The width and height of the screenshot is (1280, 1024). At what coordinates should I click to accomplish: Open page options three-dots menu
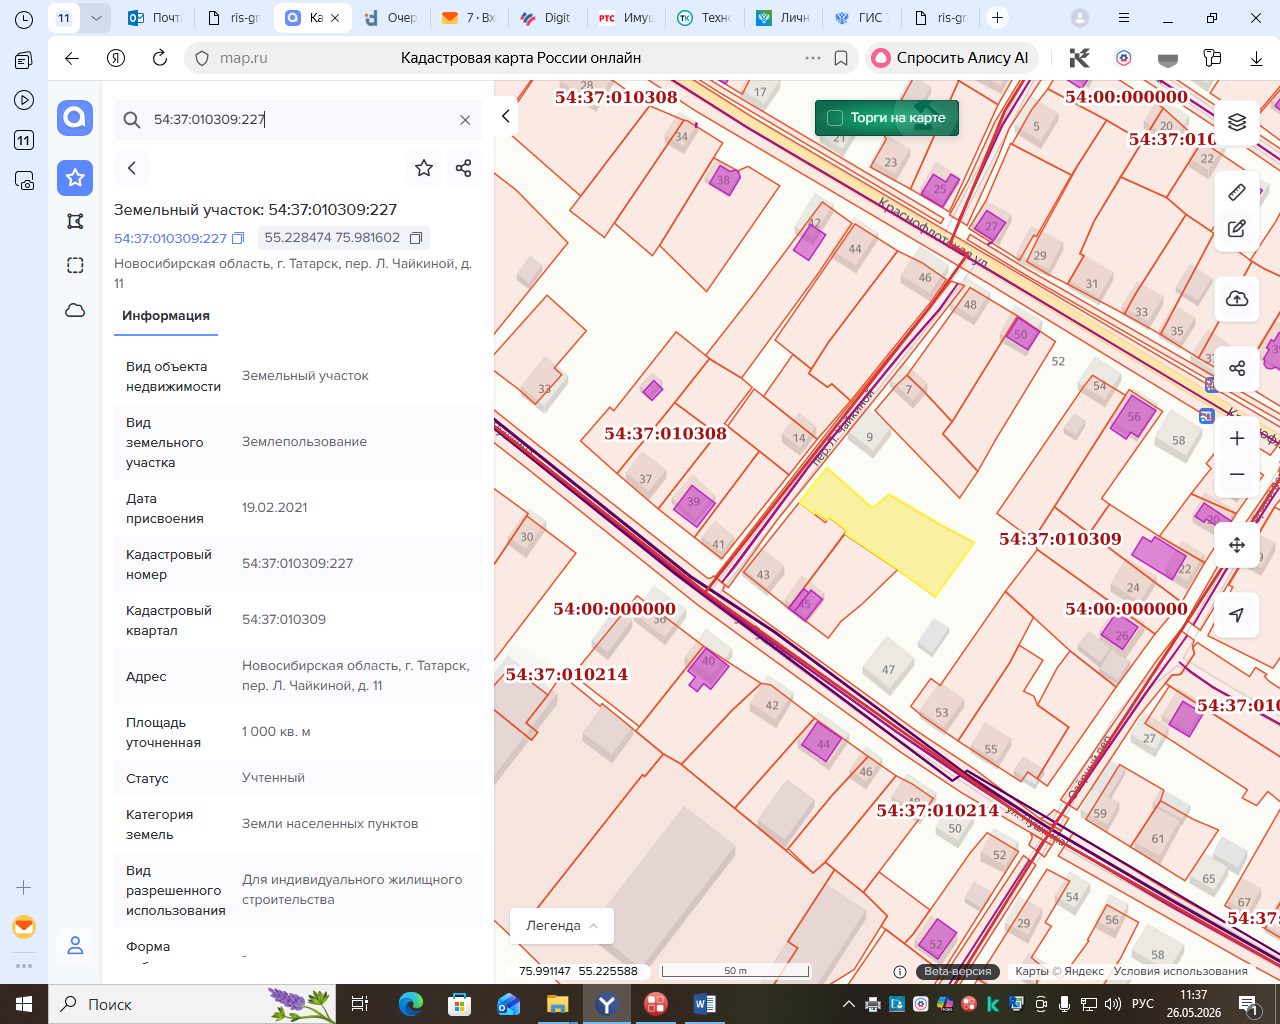pos(812,58)
